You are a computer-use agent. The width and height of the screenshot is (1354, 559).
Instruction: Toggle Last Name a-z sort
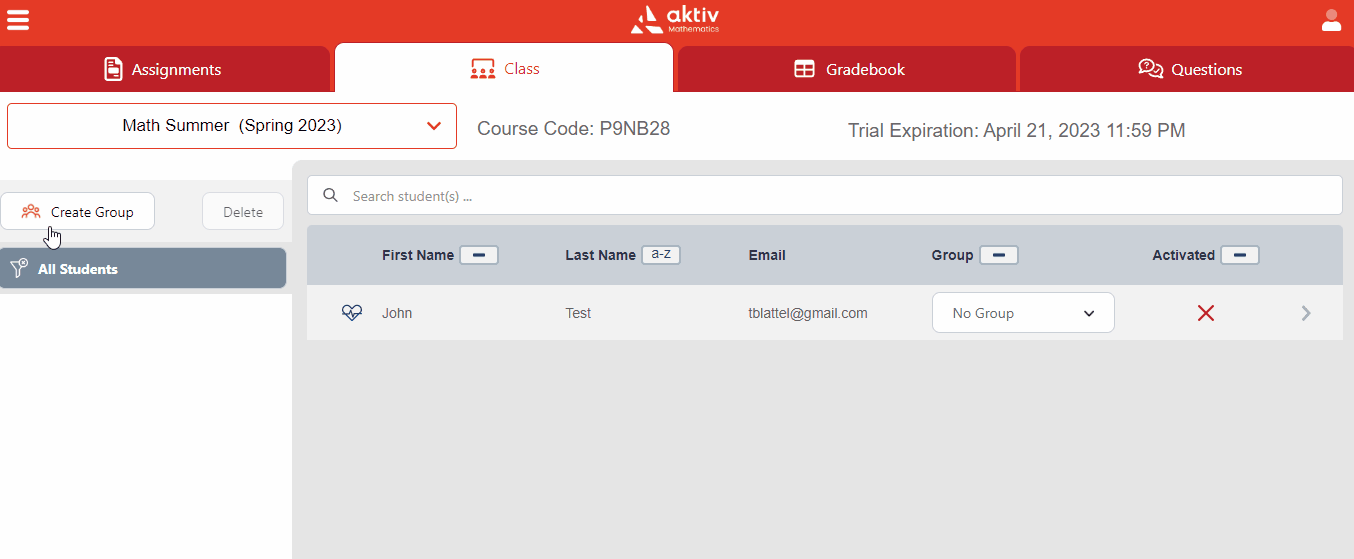pos(661,255)
